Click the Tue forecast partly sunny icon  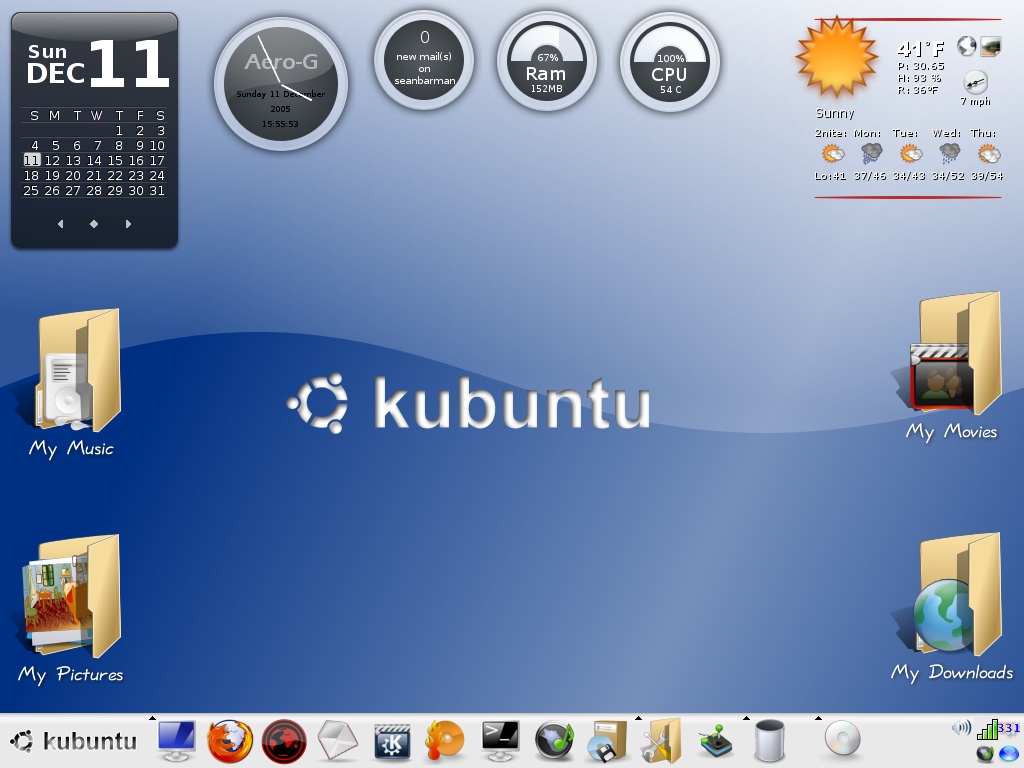pyautogui.click(x=910, y=154)
